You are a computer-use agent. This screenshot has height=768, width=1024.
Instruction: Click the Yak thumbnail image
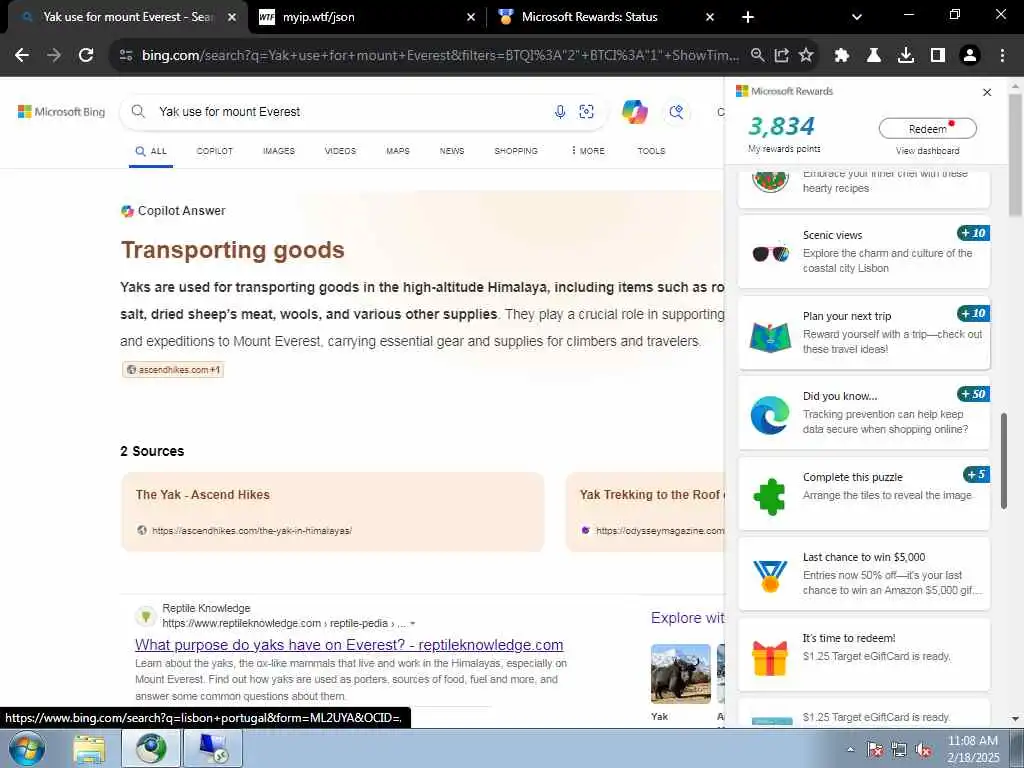click(x=680, y=674)
